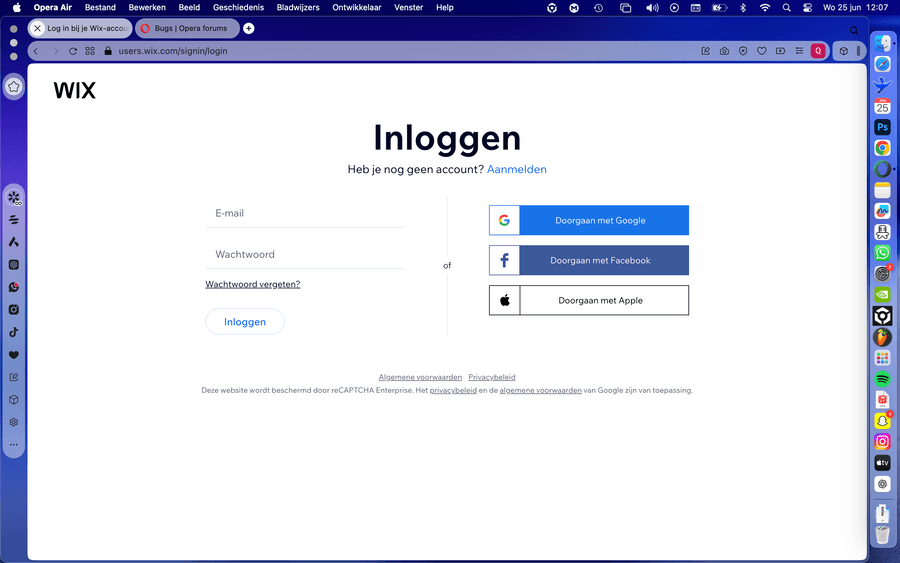Continue with Doorgaan met Facebook
This screenshot has width=900, height=563.
[x=589, y=261]
